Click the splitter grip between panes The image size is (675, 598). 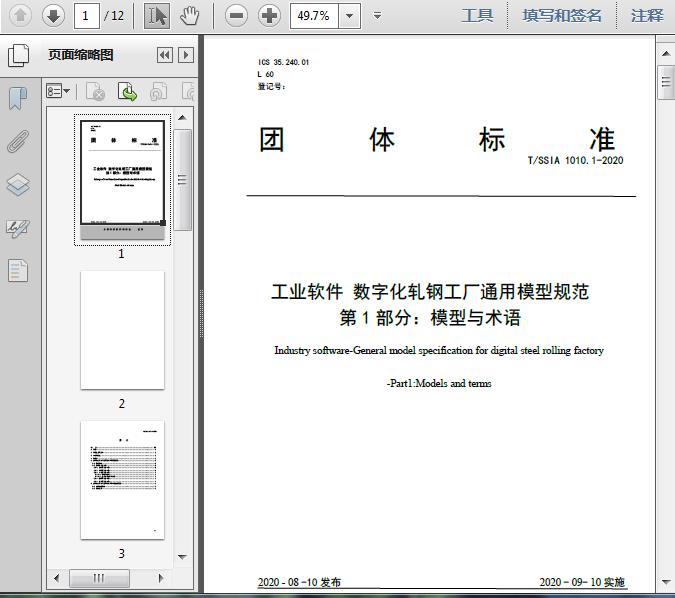click(201, 313)
